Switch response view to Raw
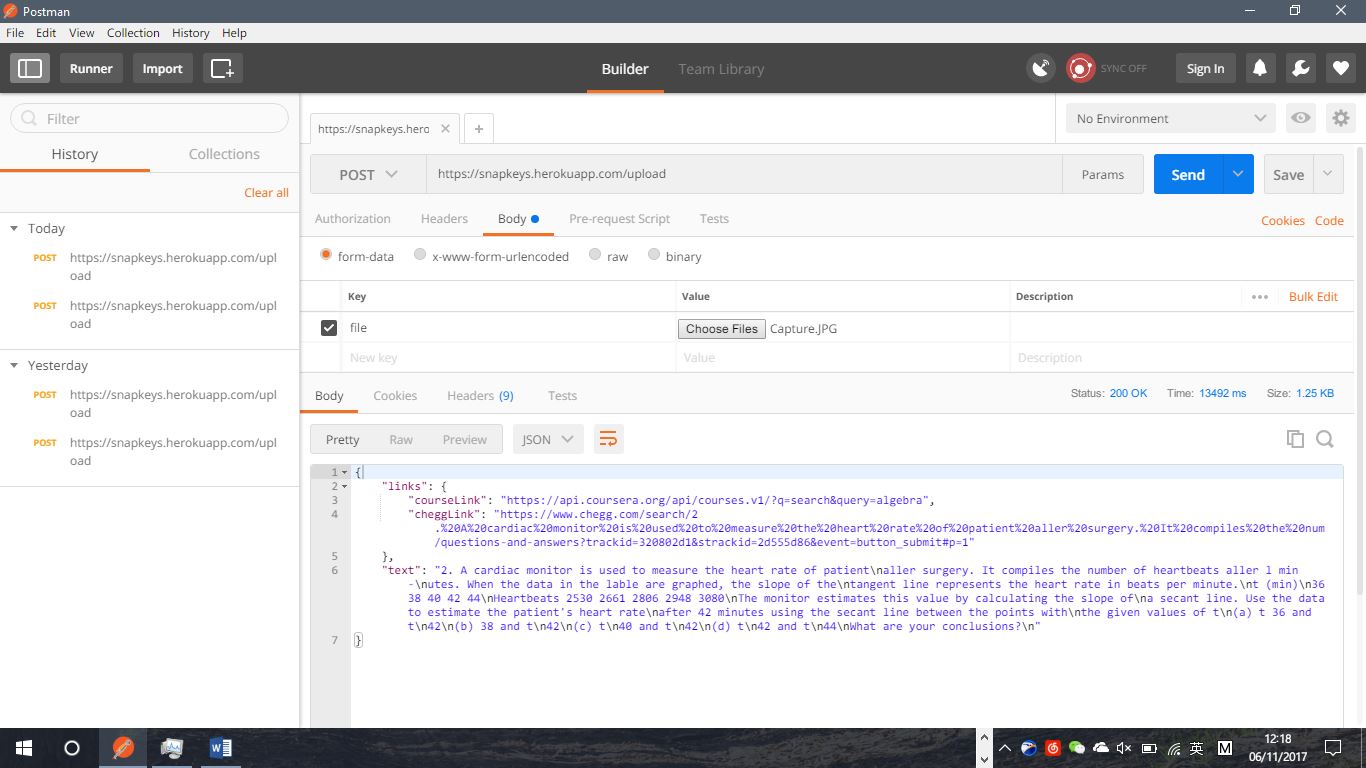The height and width of the screenshot is (768, 1366). [400, 439]
